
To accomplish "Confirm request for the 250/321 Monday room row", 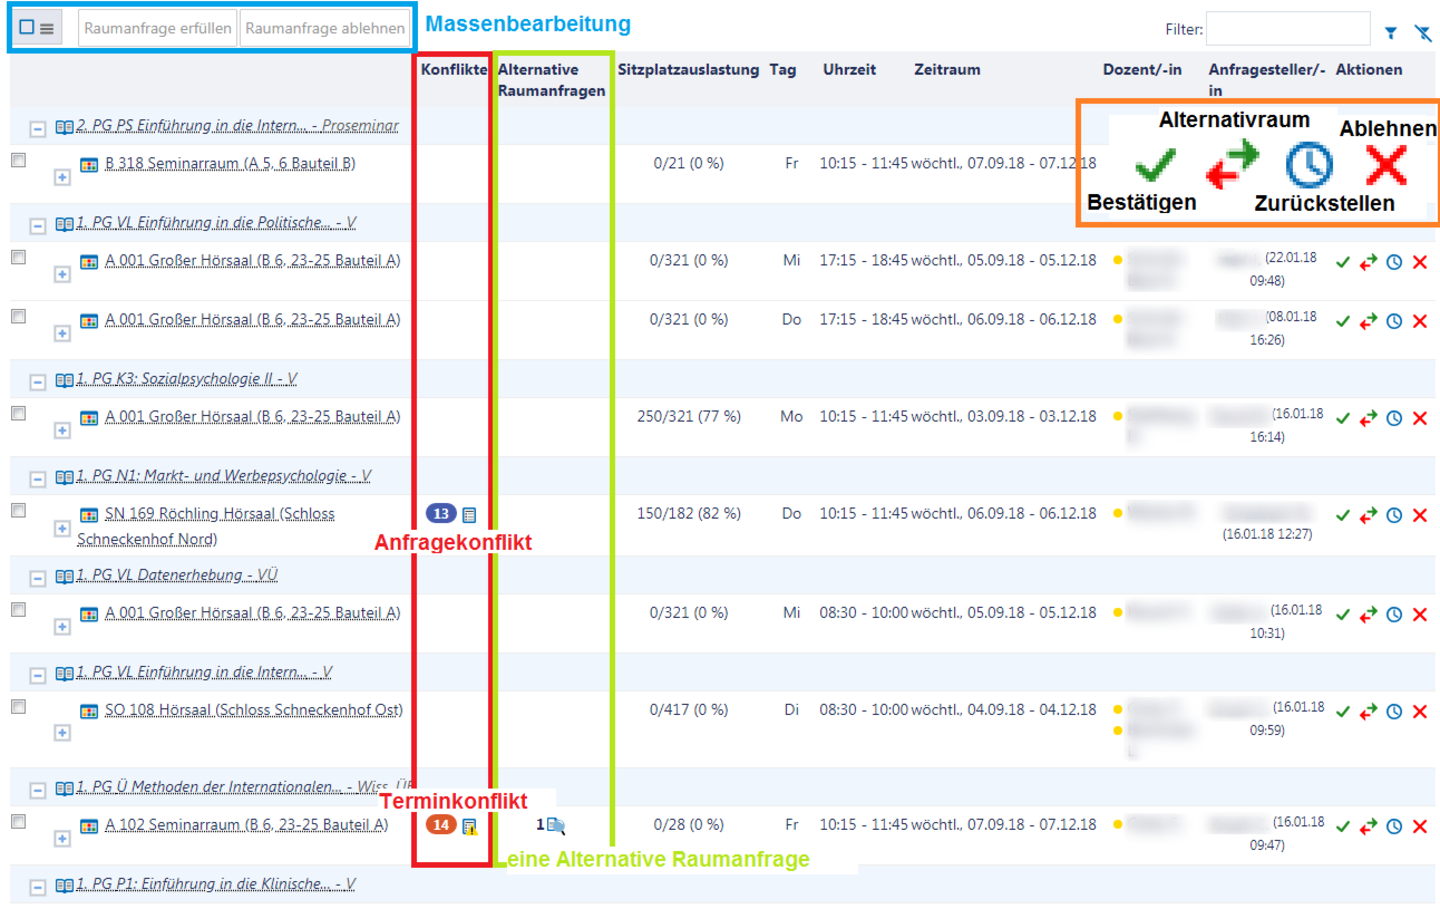I will point(1343,418).
